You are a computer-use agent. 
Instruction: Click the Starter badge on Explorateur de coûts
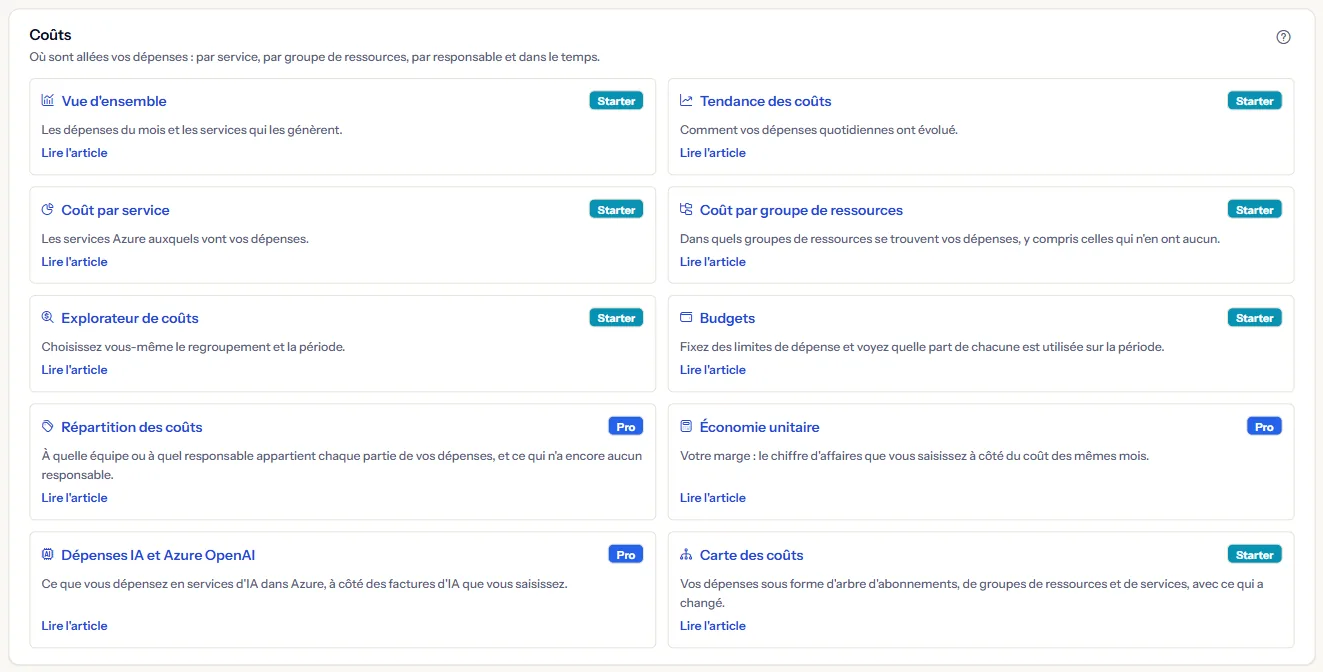click(616, 318)
